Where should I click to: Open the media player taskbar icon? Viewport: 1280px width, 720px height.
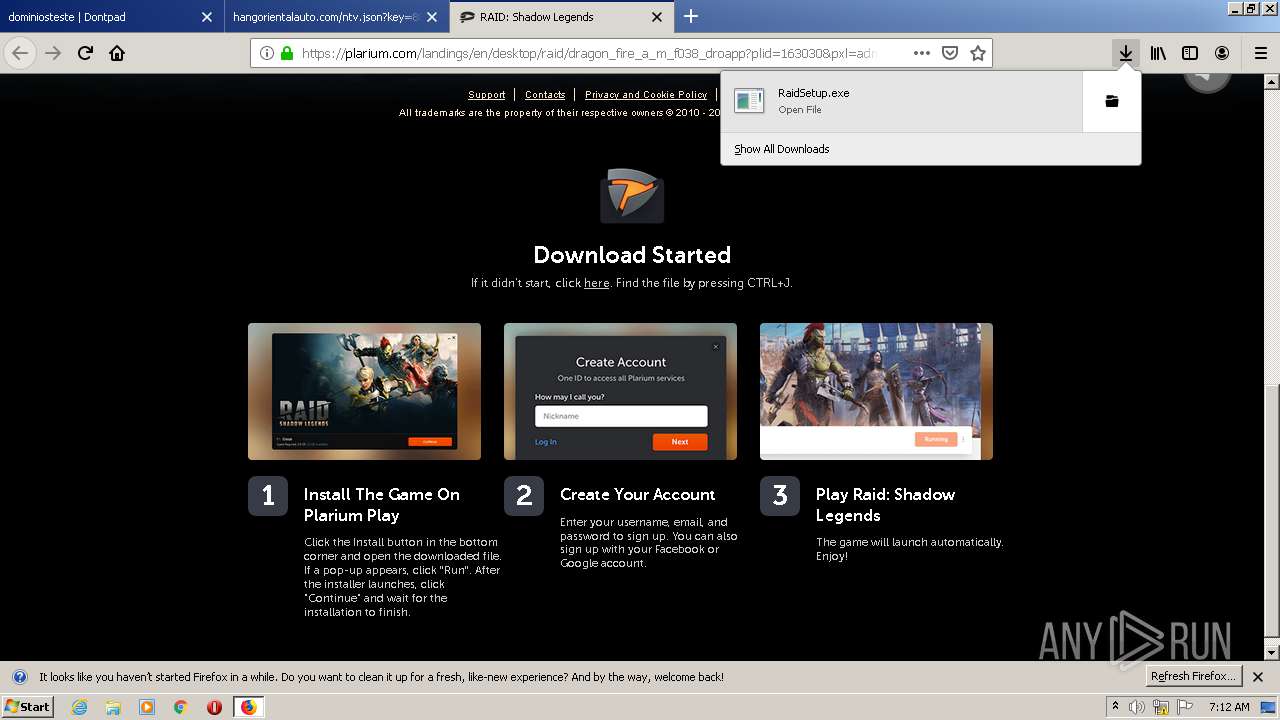pyautogui.click(x=147, y=707)
